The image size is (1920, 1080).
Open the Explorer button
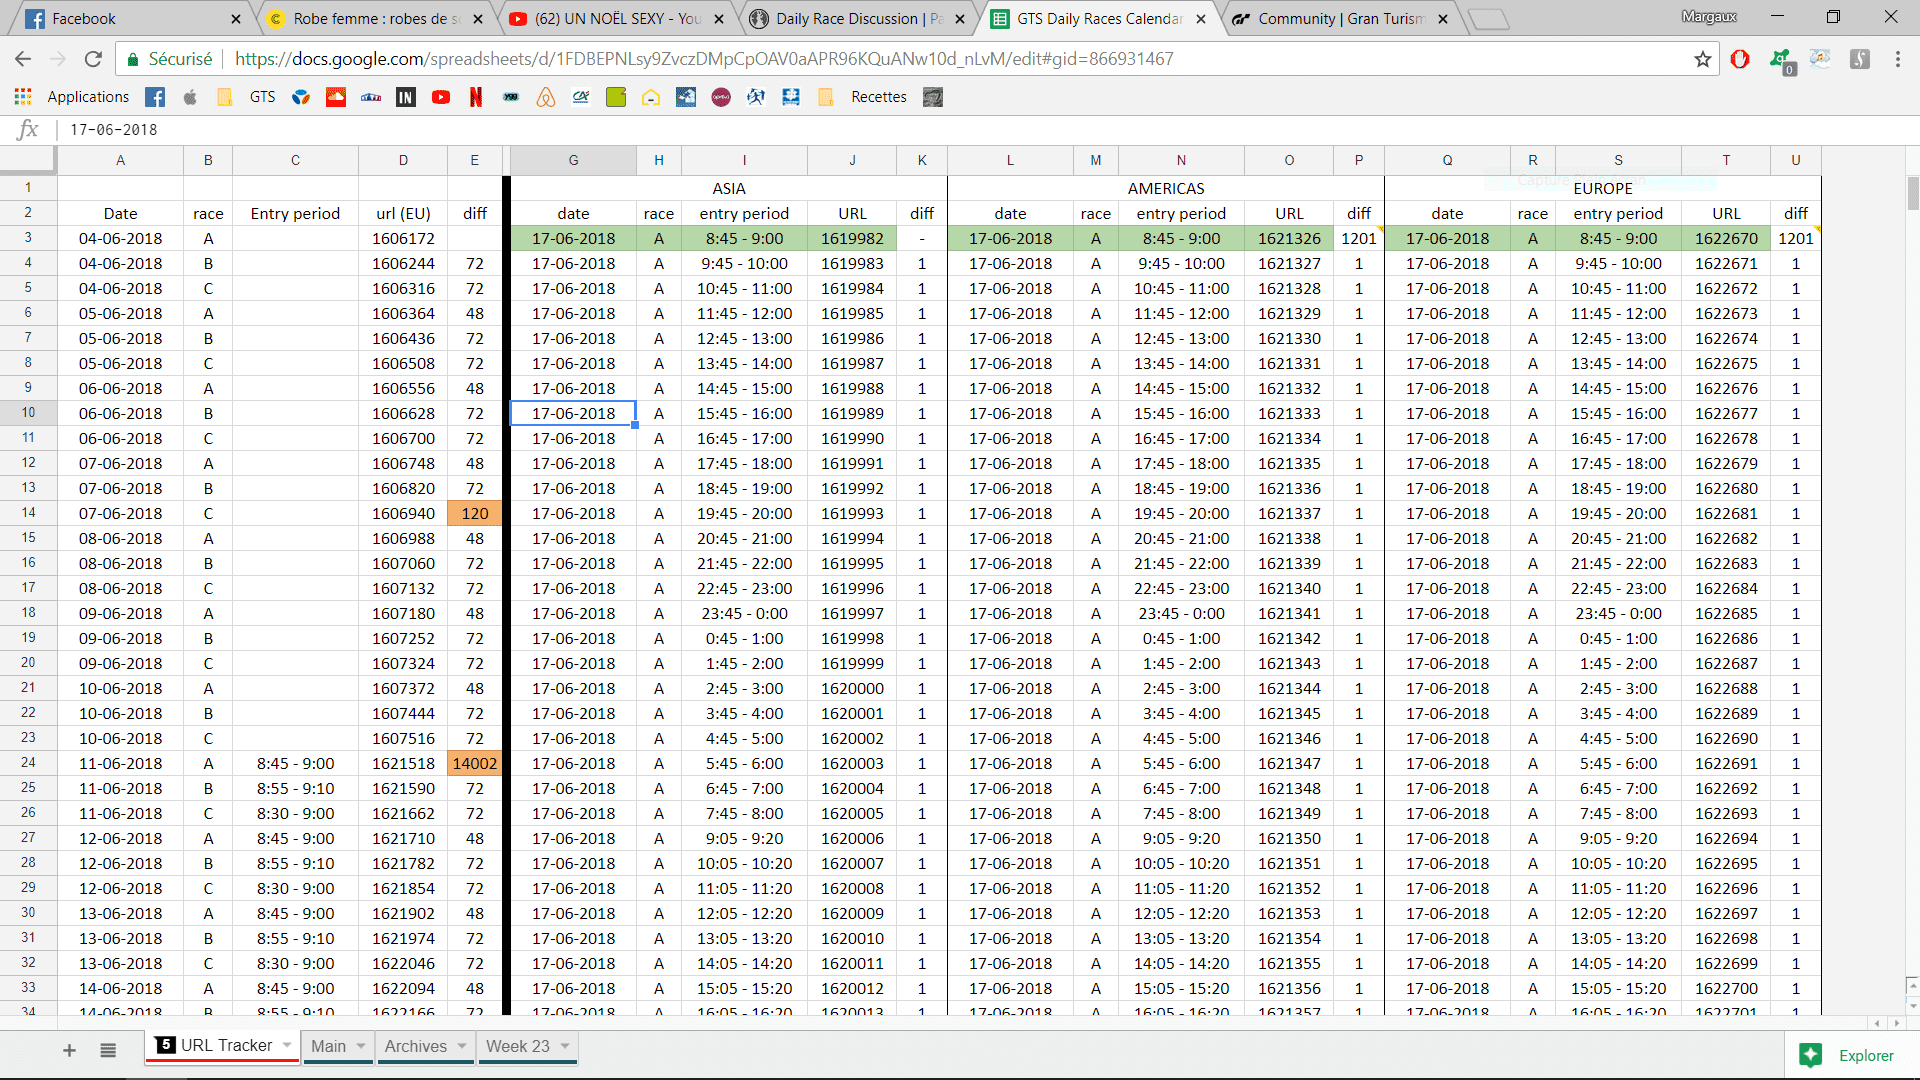click(1847, 1055)
